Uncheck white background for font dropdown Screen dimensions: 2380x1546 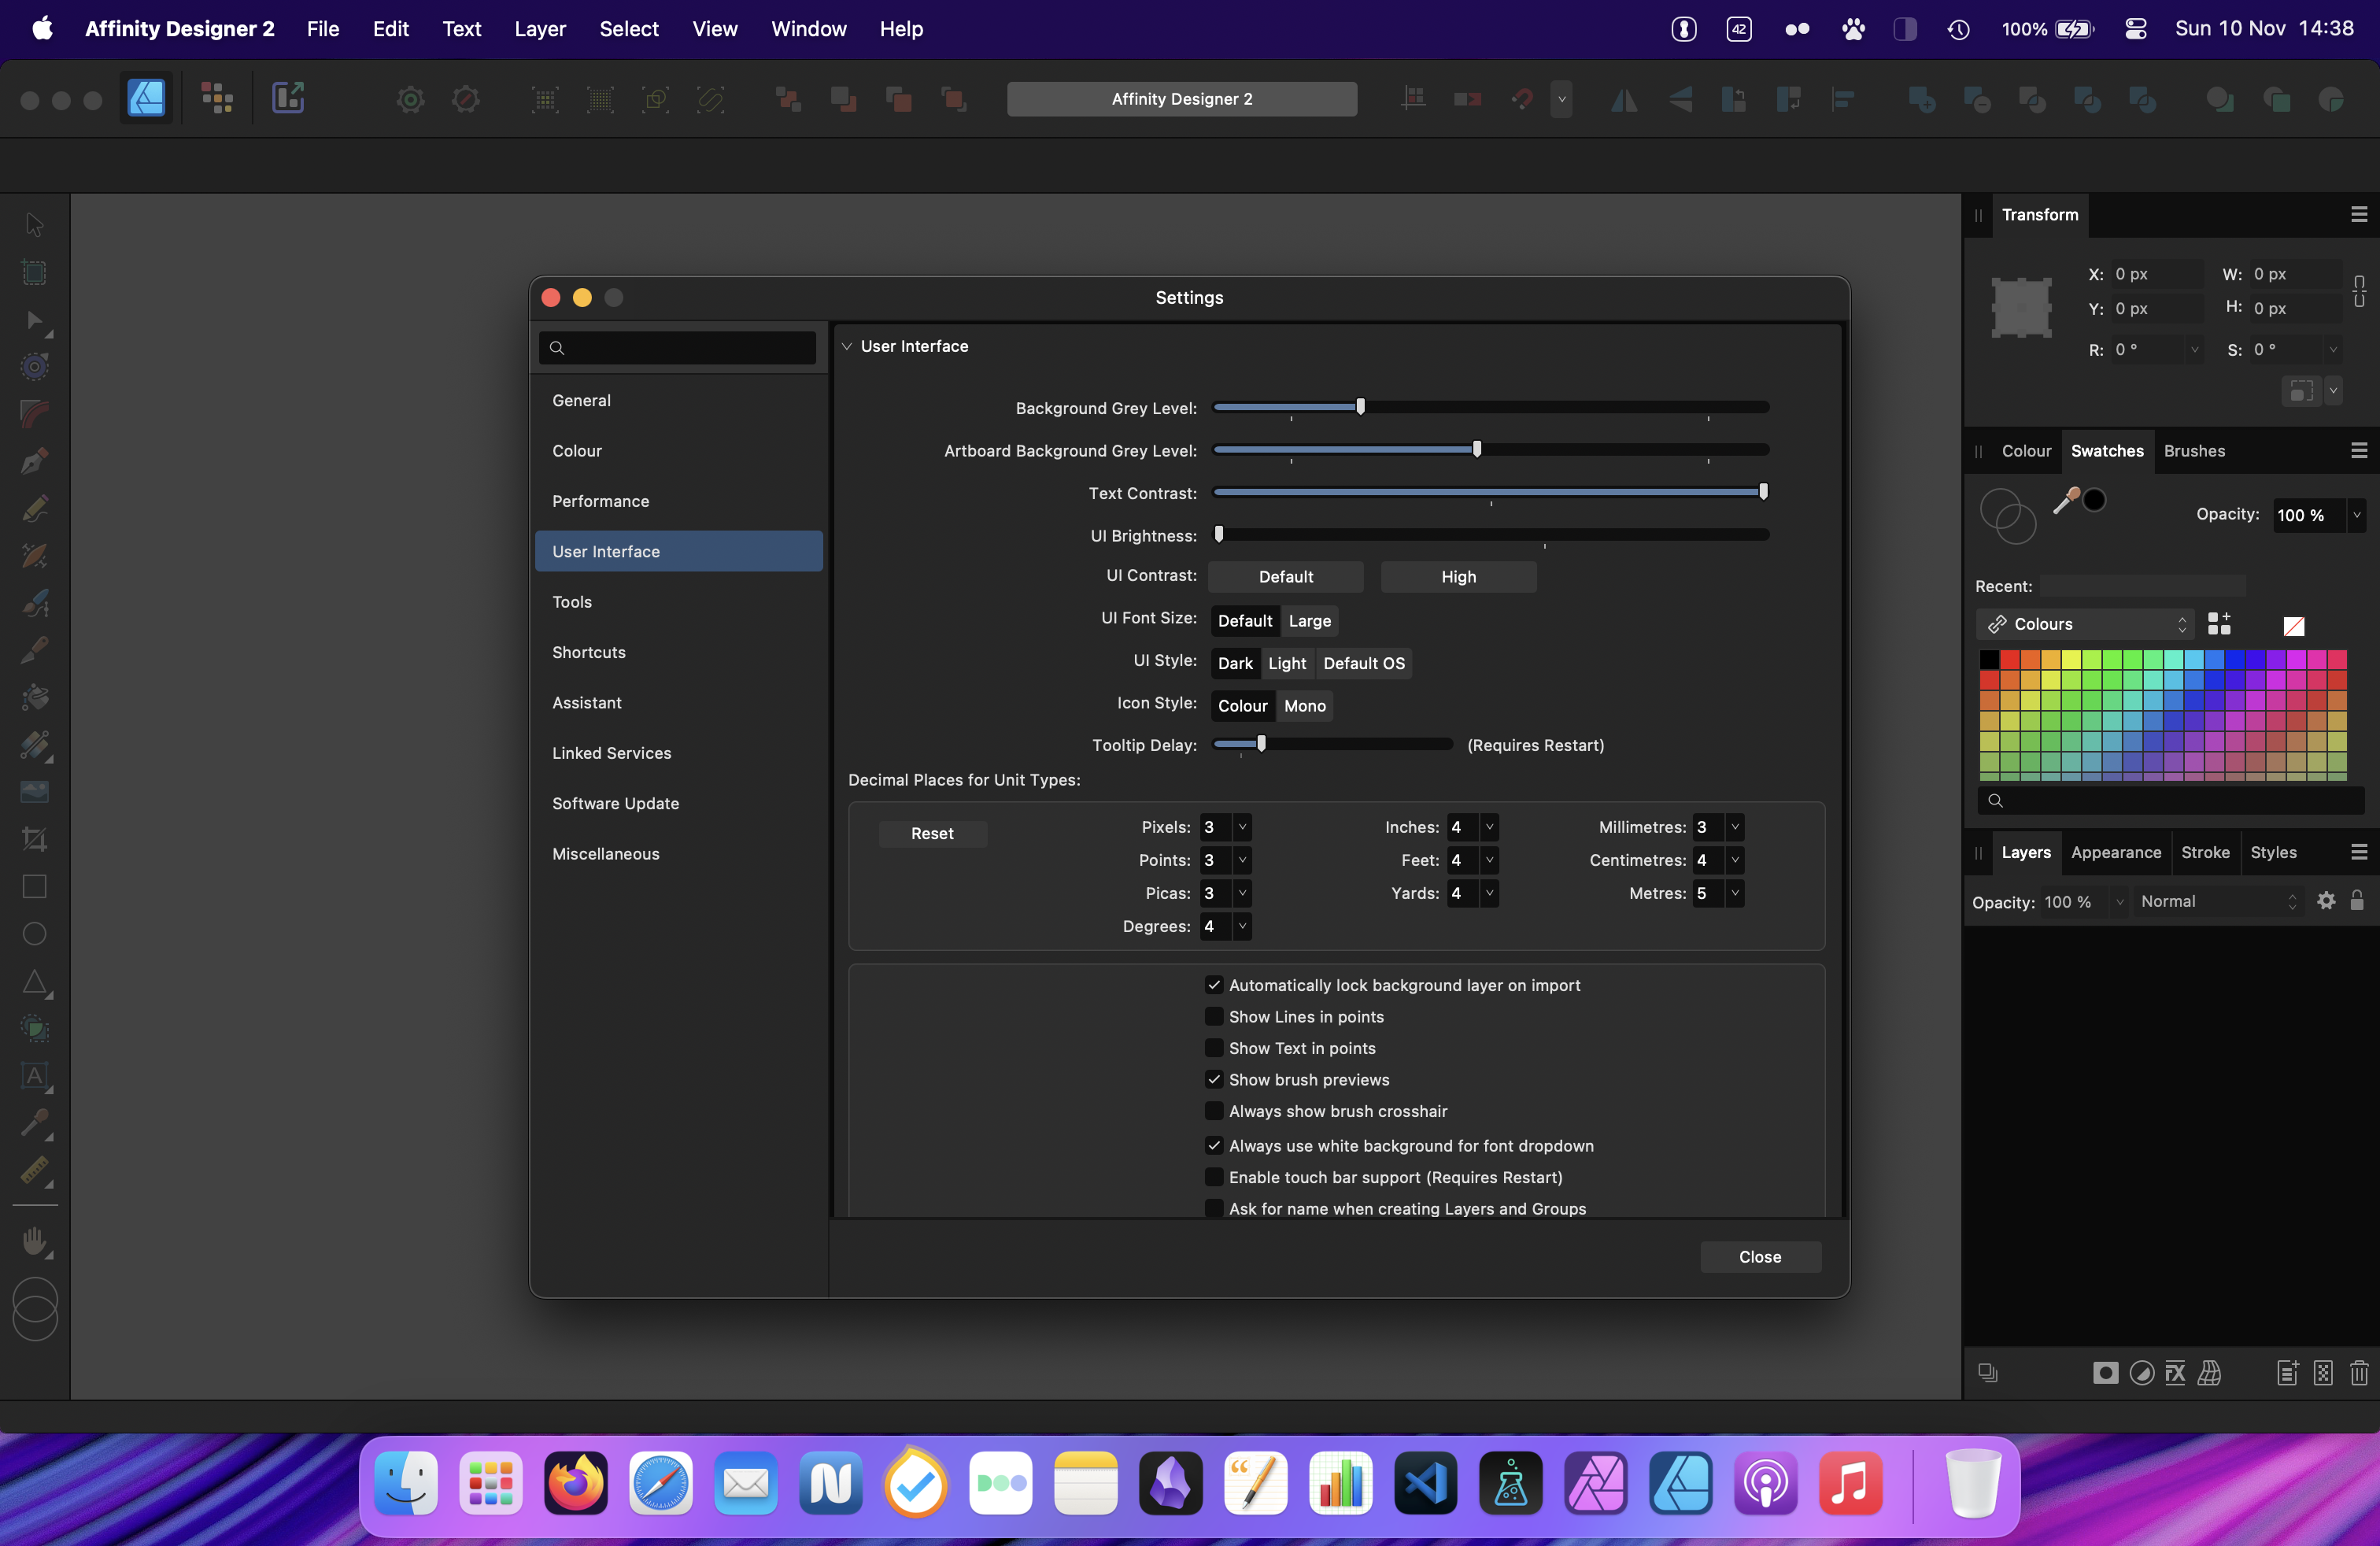(x=1214, y=1145)
